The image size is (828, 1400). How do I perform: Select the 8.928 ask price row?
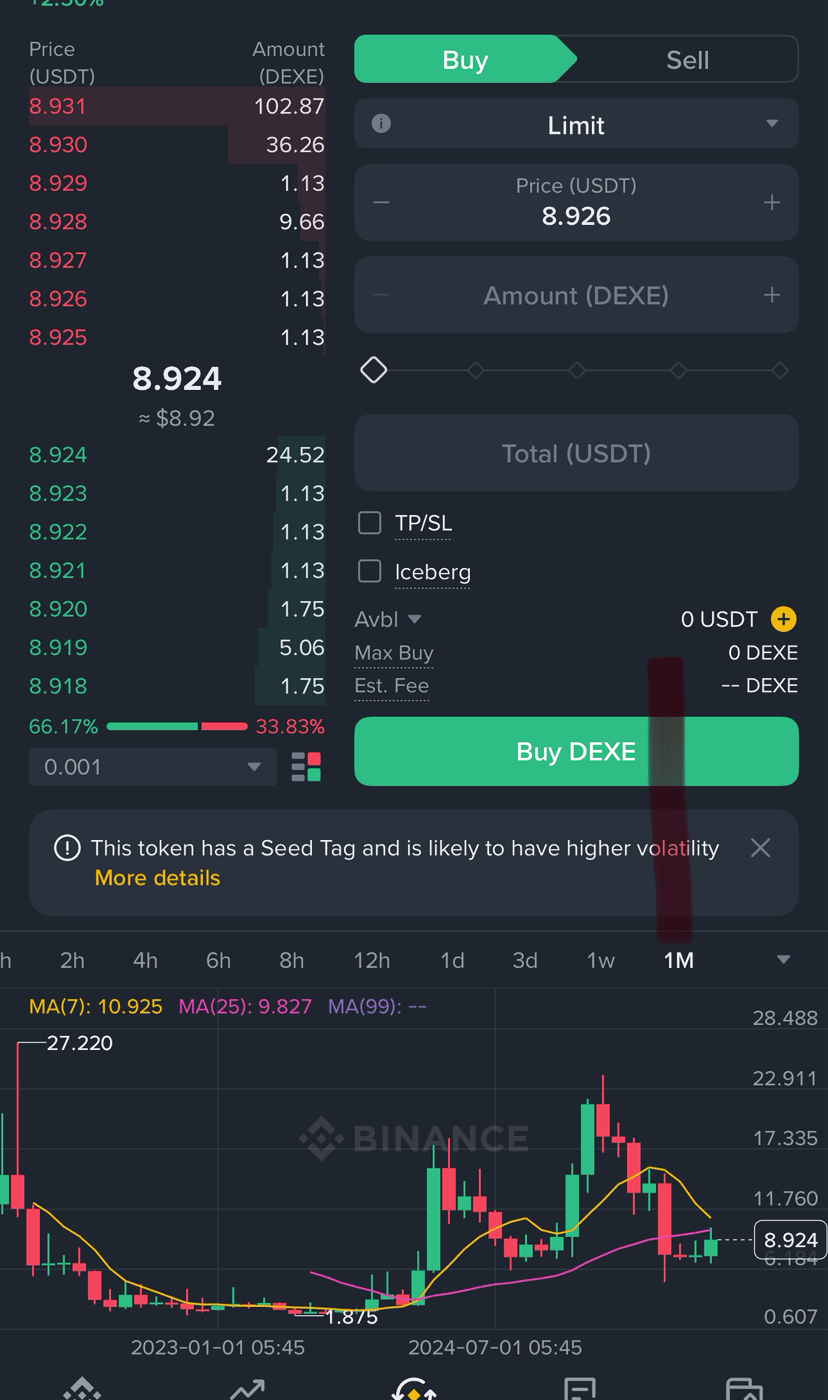177,221
